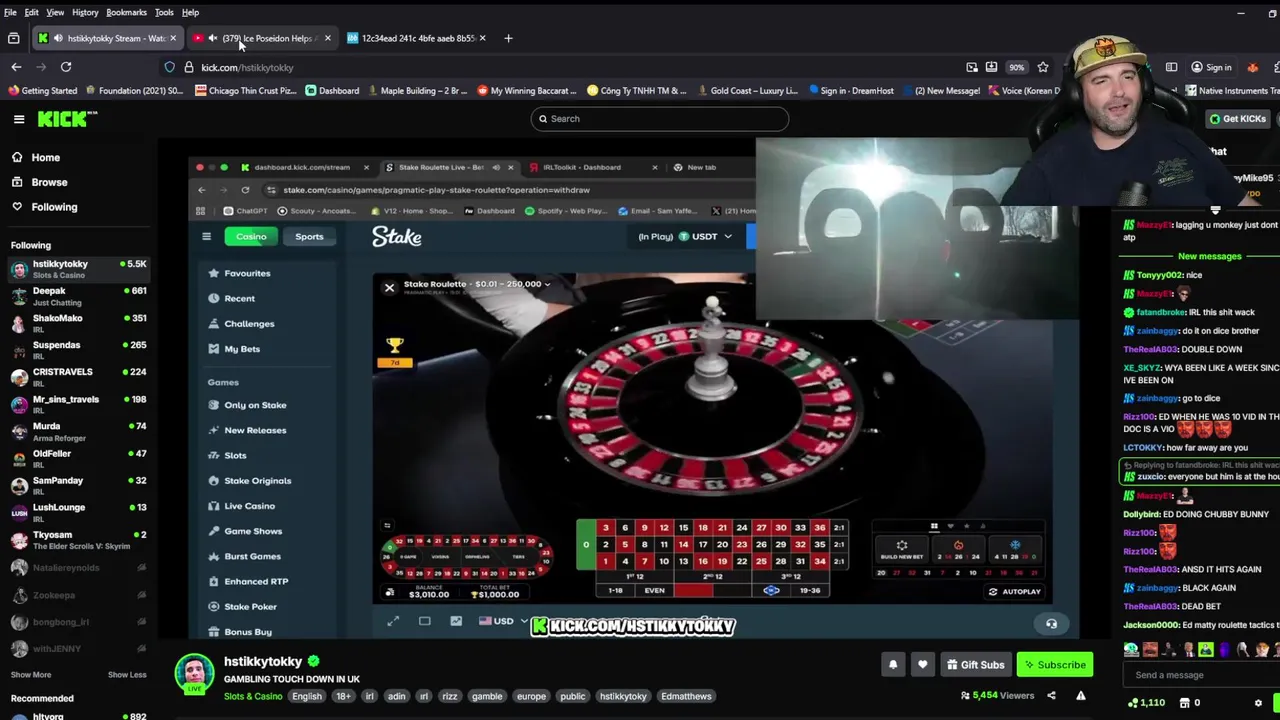1280x720 pixels.
Task: Click the trophy icon in Stake Roulette
Action: [x=395, y=346]
